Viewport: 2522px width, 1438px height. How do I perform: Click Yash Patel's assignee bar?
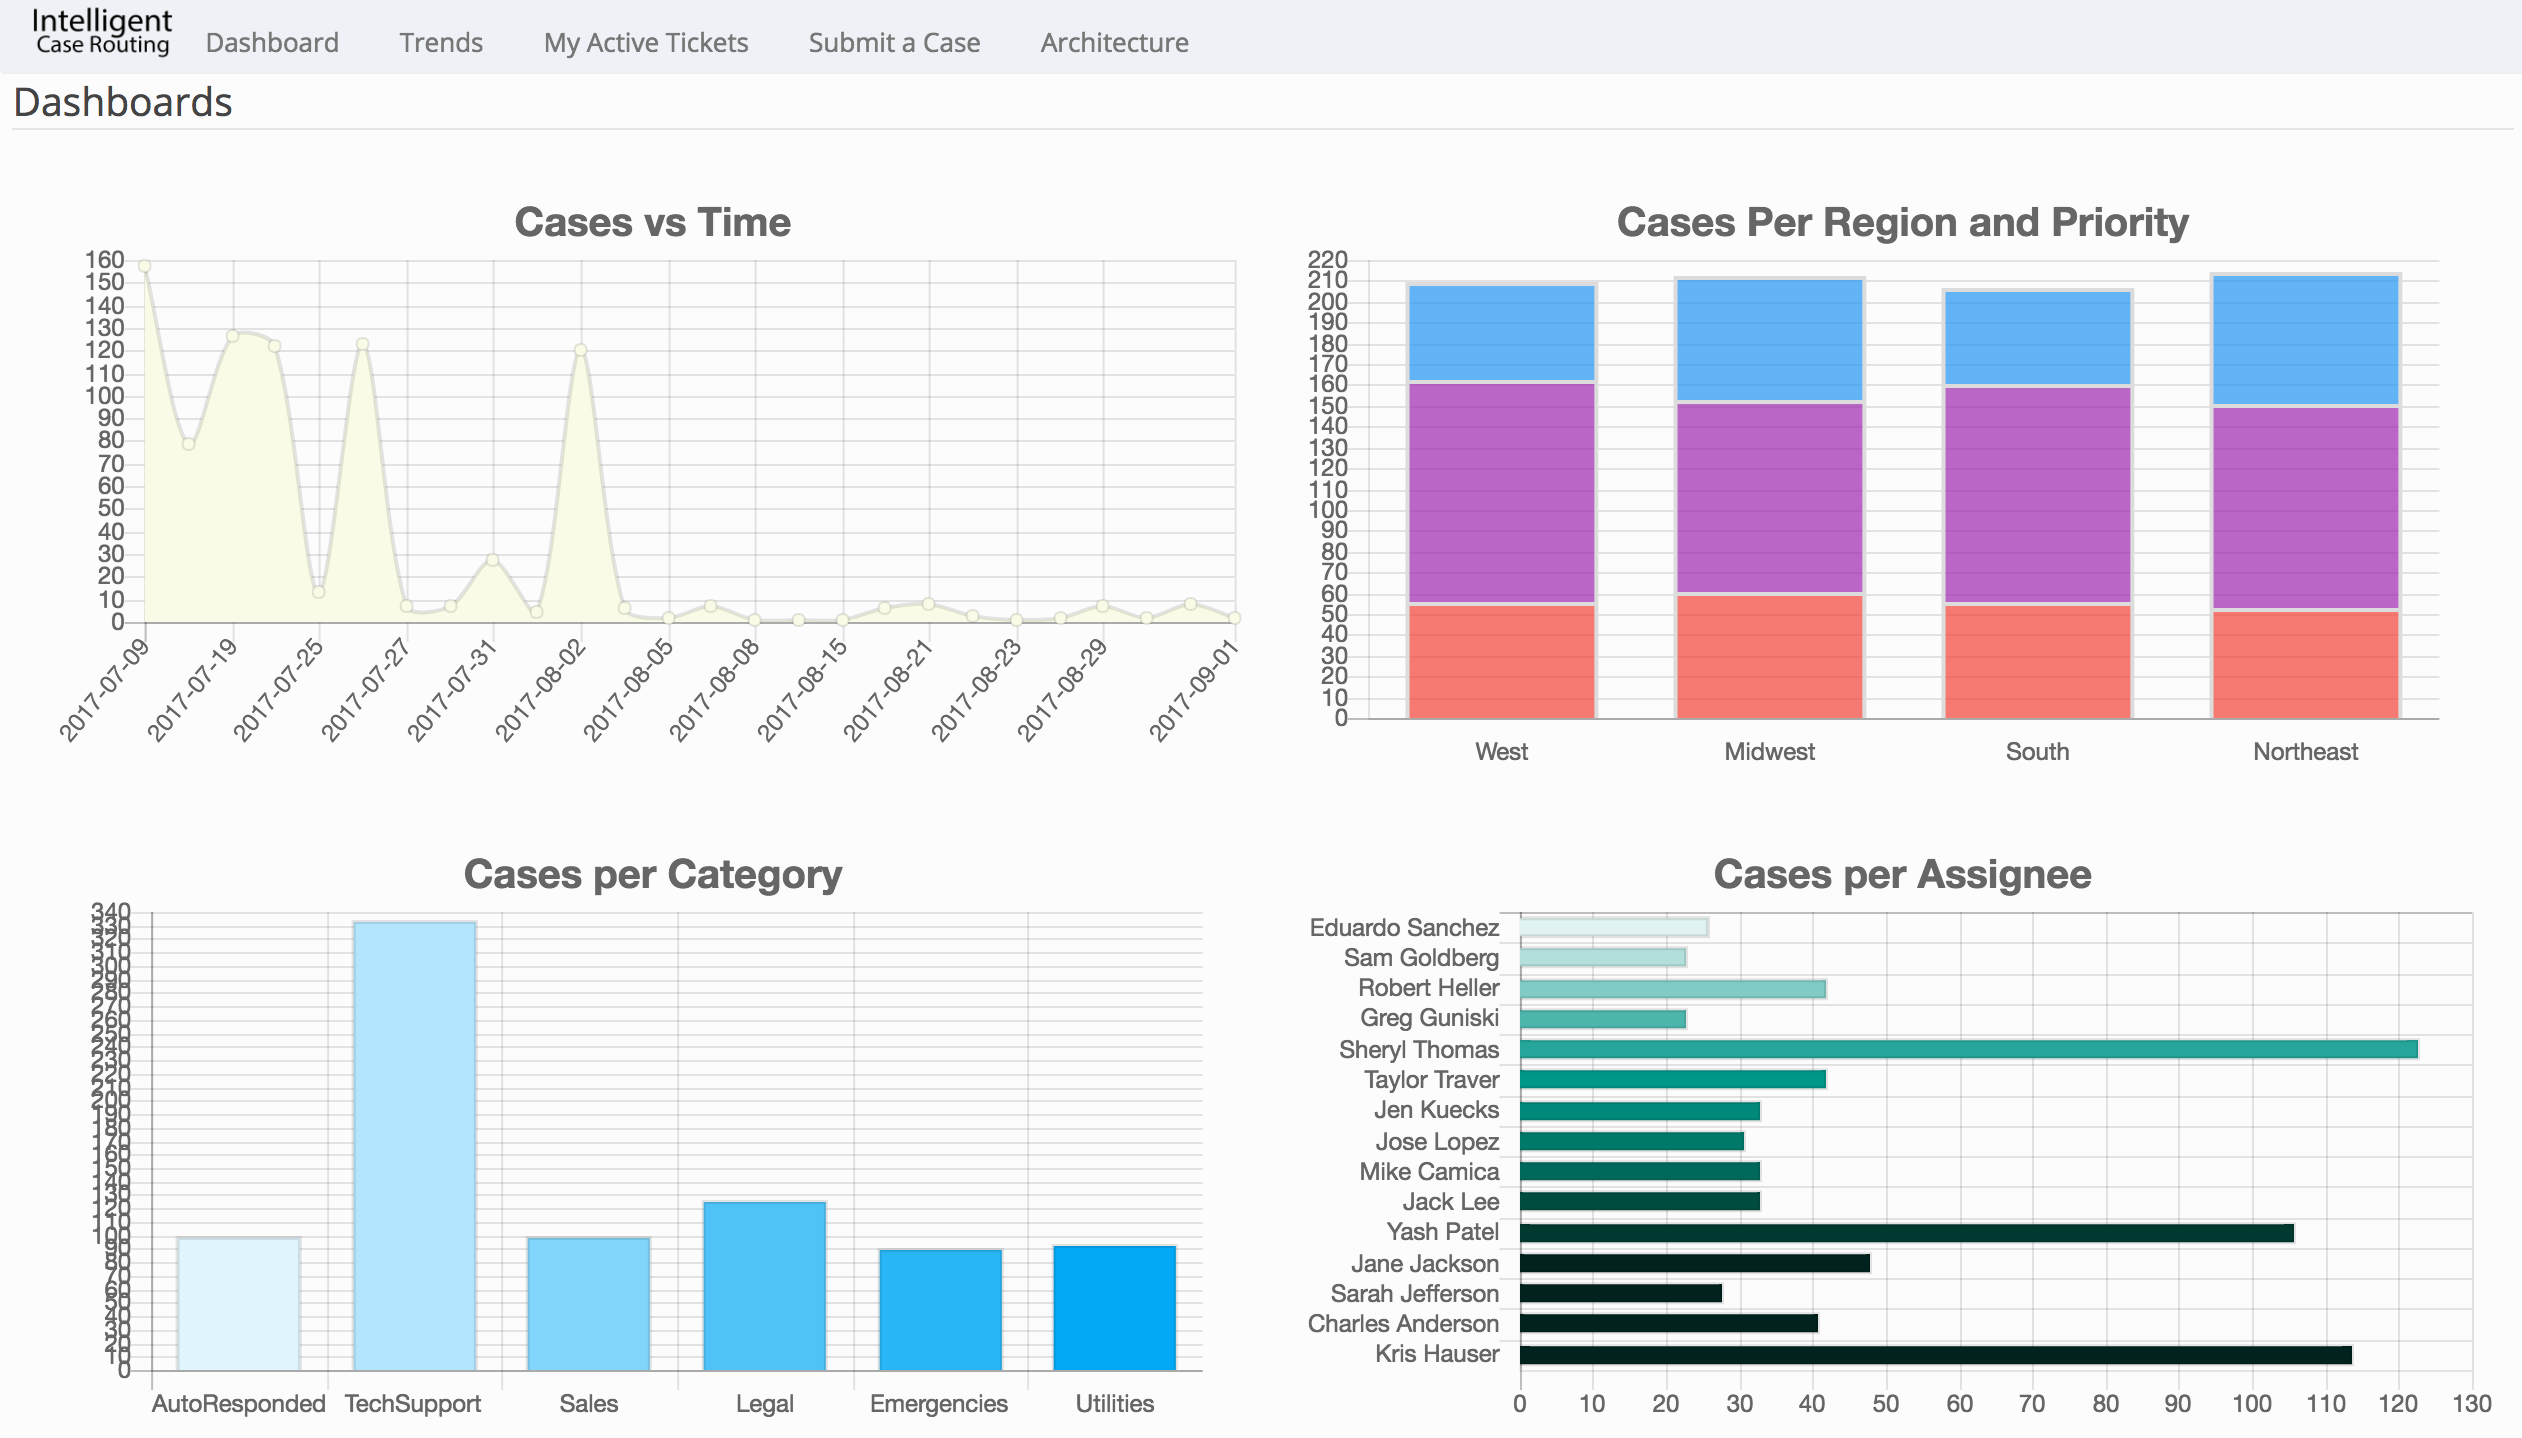(1907, 1233)
